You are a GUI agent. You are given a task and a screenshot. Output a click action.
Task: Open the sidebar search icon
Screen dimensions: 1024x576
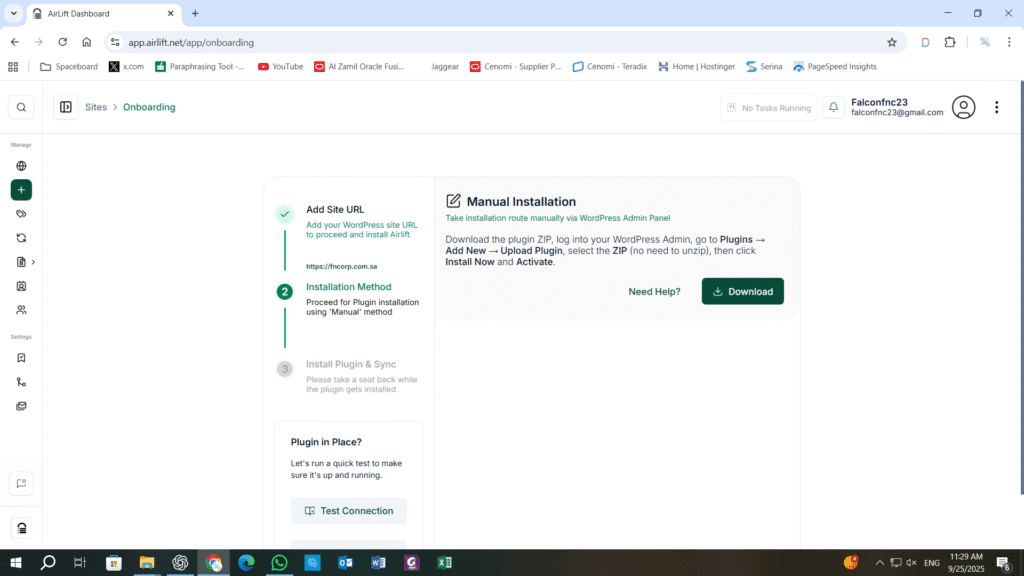click(x=21, y=108)
